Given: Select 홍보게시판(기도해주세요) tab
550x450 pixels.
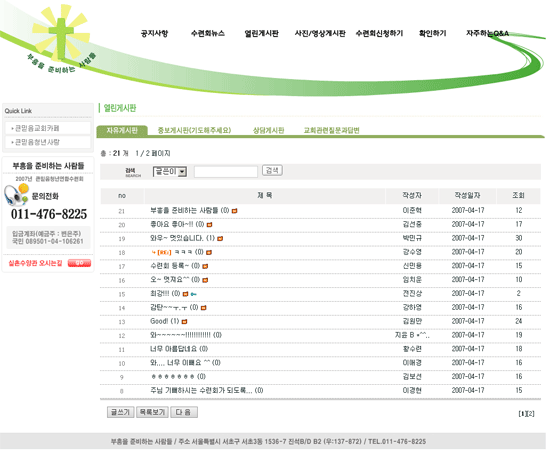Looking at the screenshot, I should coord(194,130).
